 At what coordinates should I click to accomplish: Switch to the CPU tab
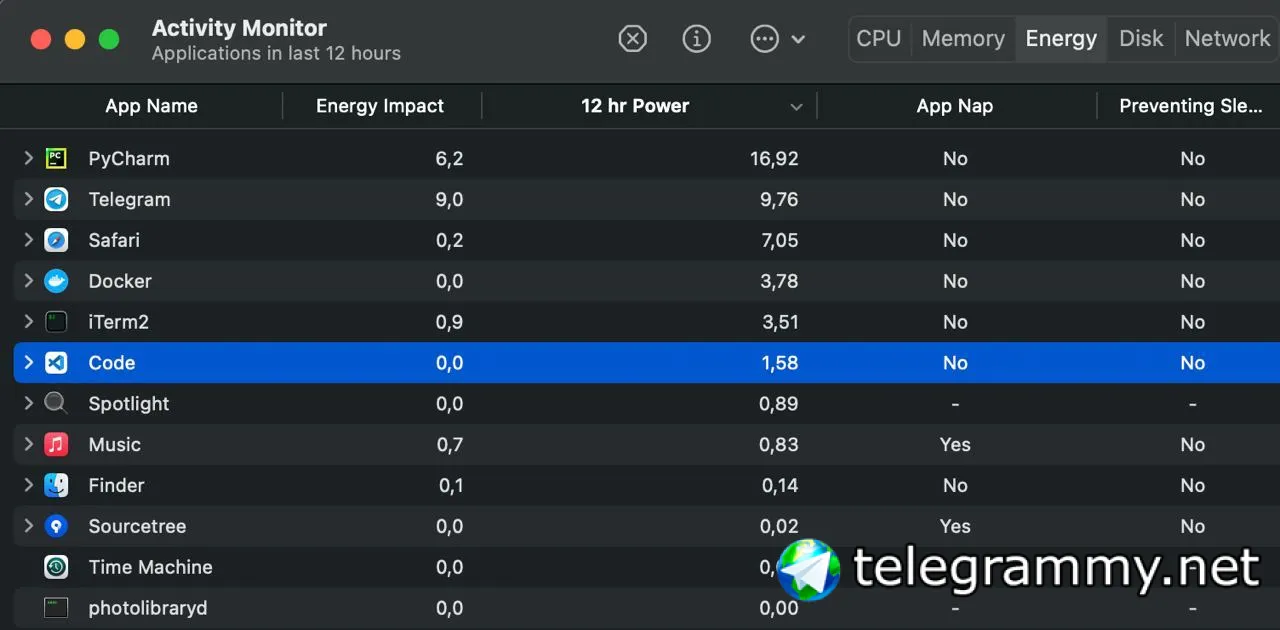(x=879, y=39)
